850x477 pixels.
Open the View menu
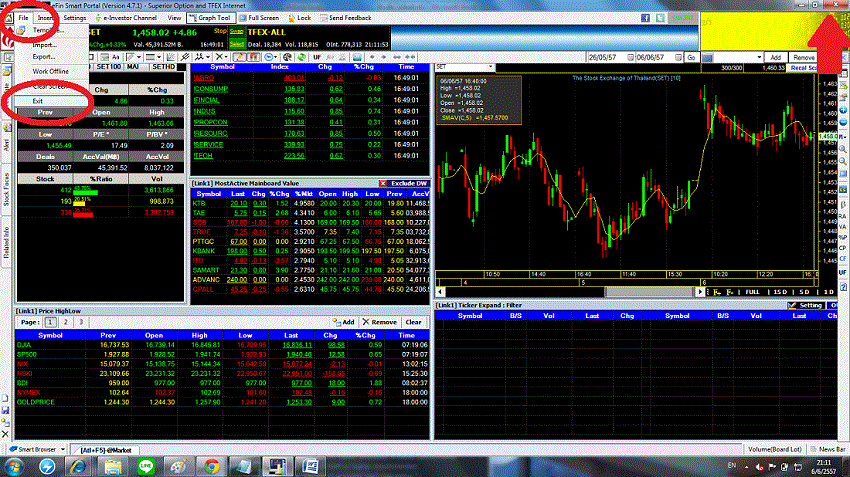[x=174, y=18]
